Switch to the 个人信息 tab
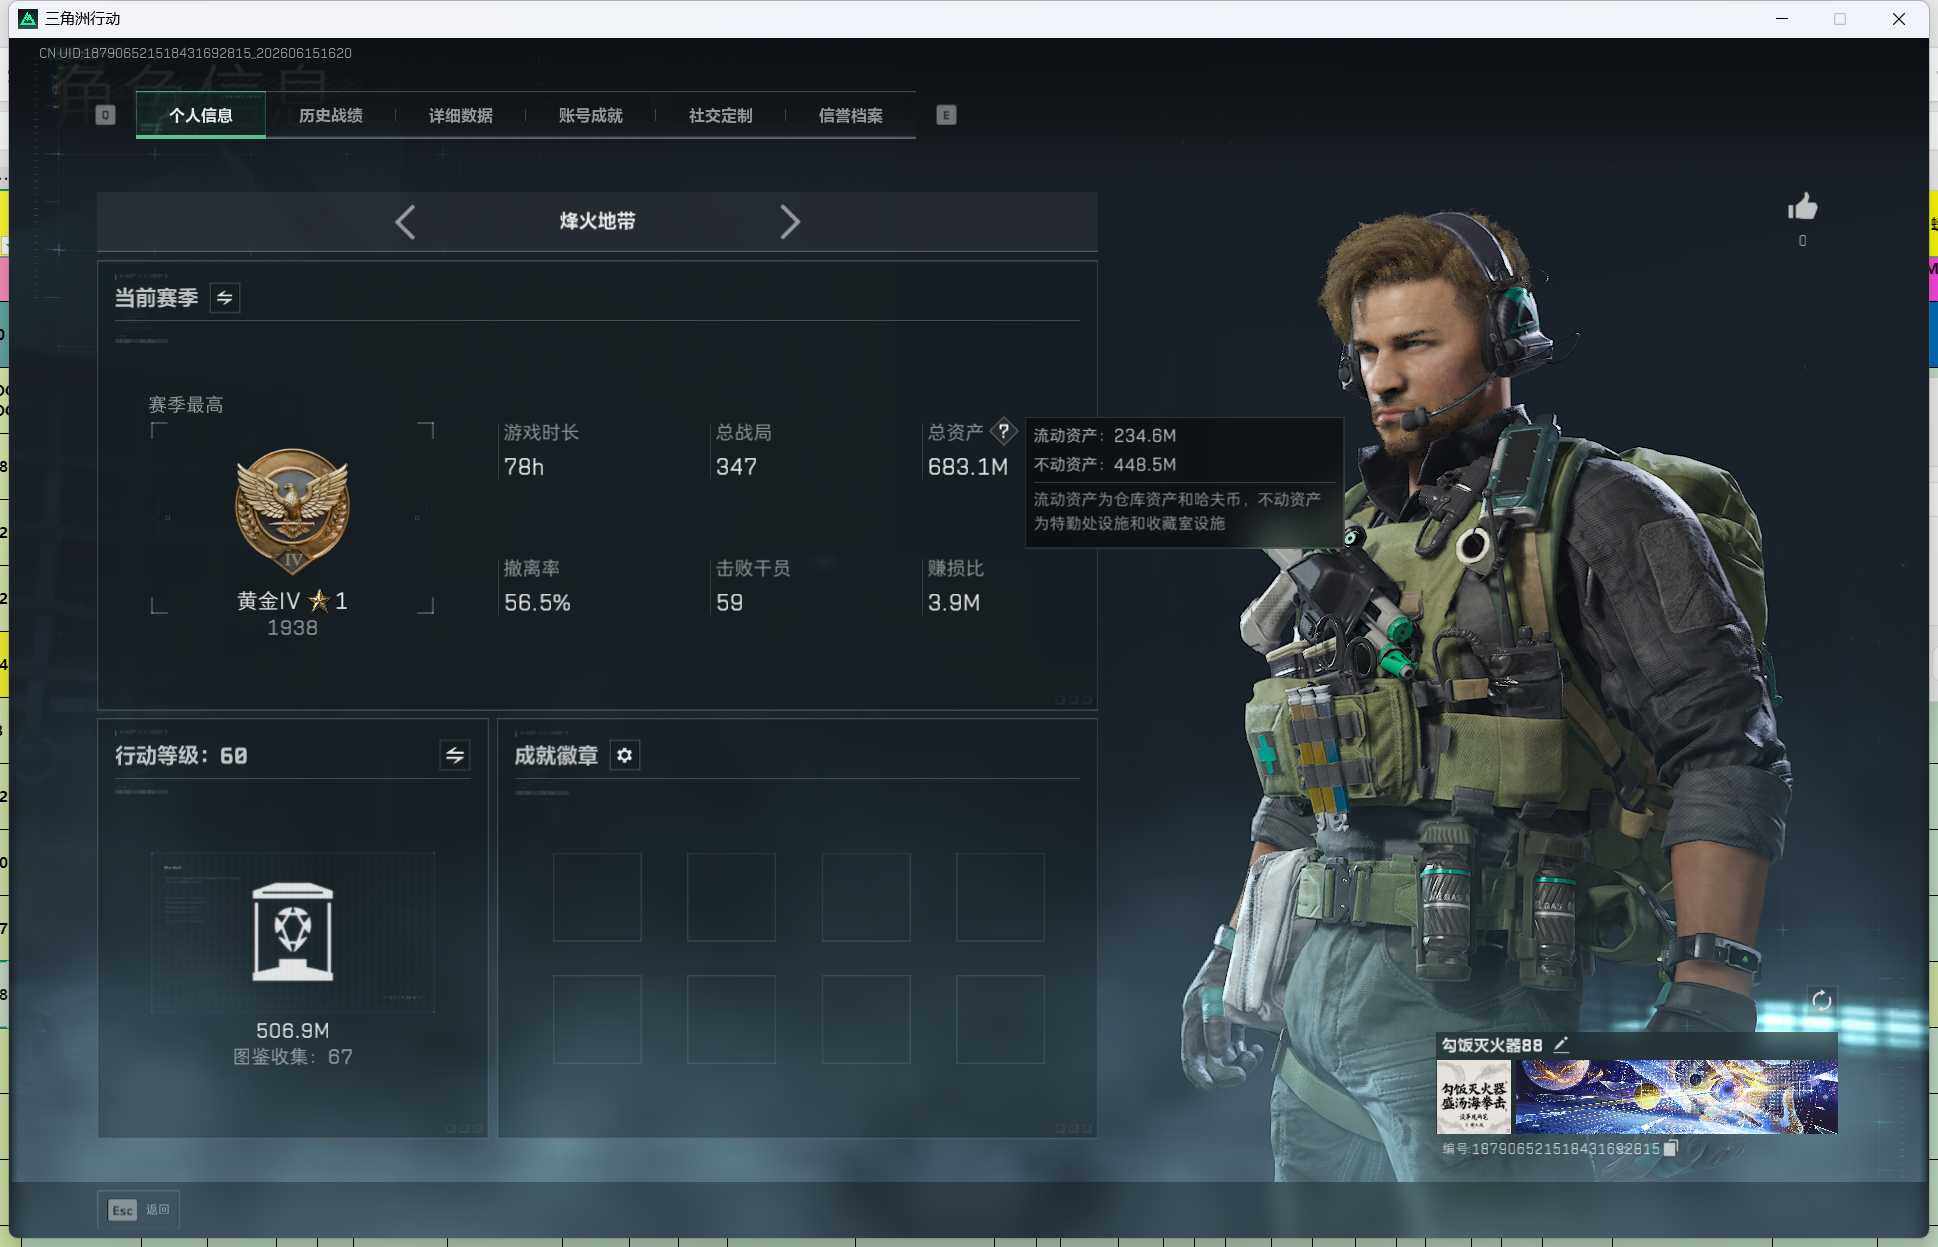 pyautogui.click(x=201, y=115)
